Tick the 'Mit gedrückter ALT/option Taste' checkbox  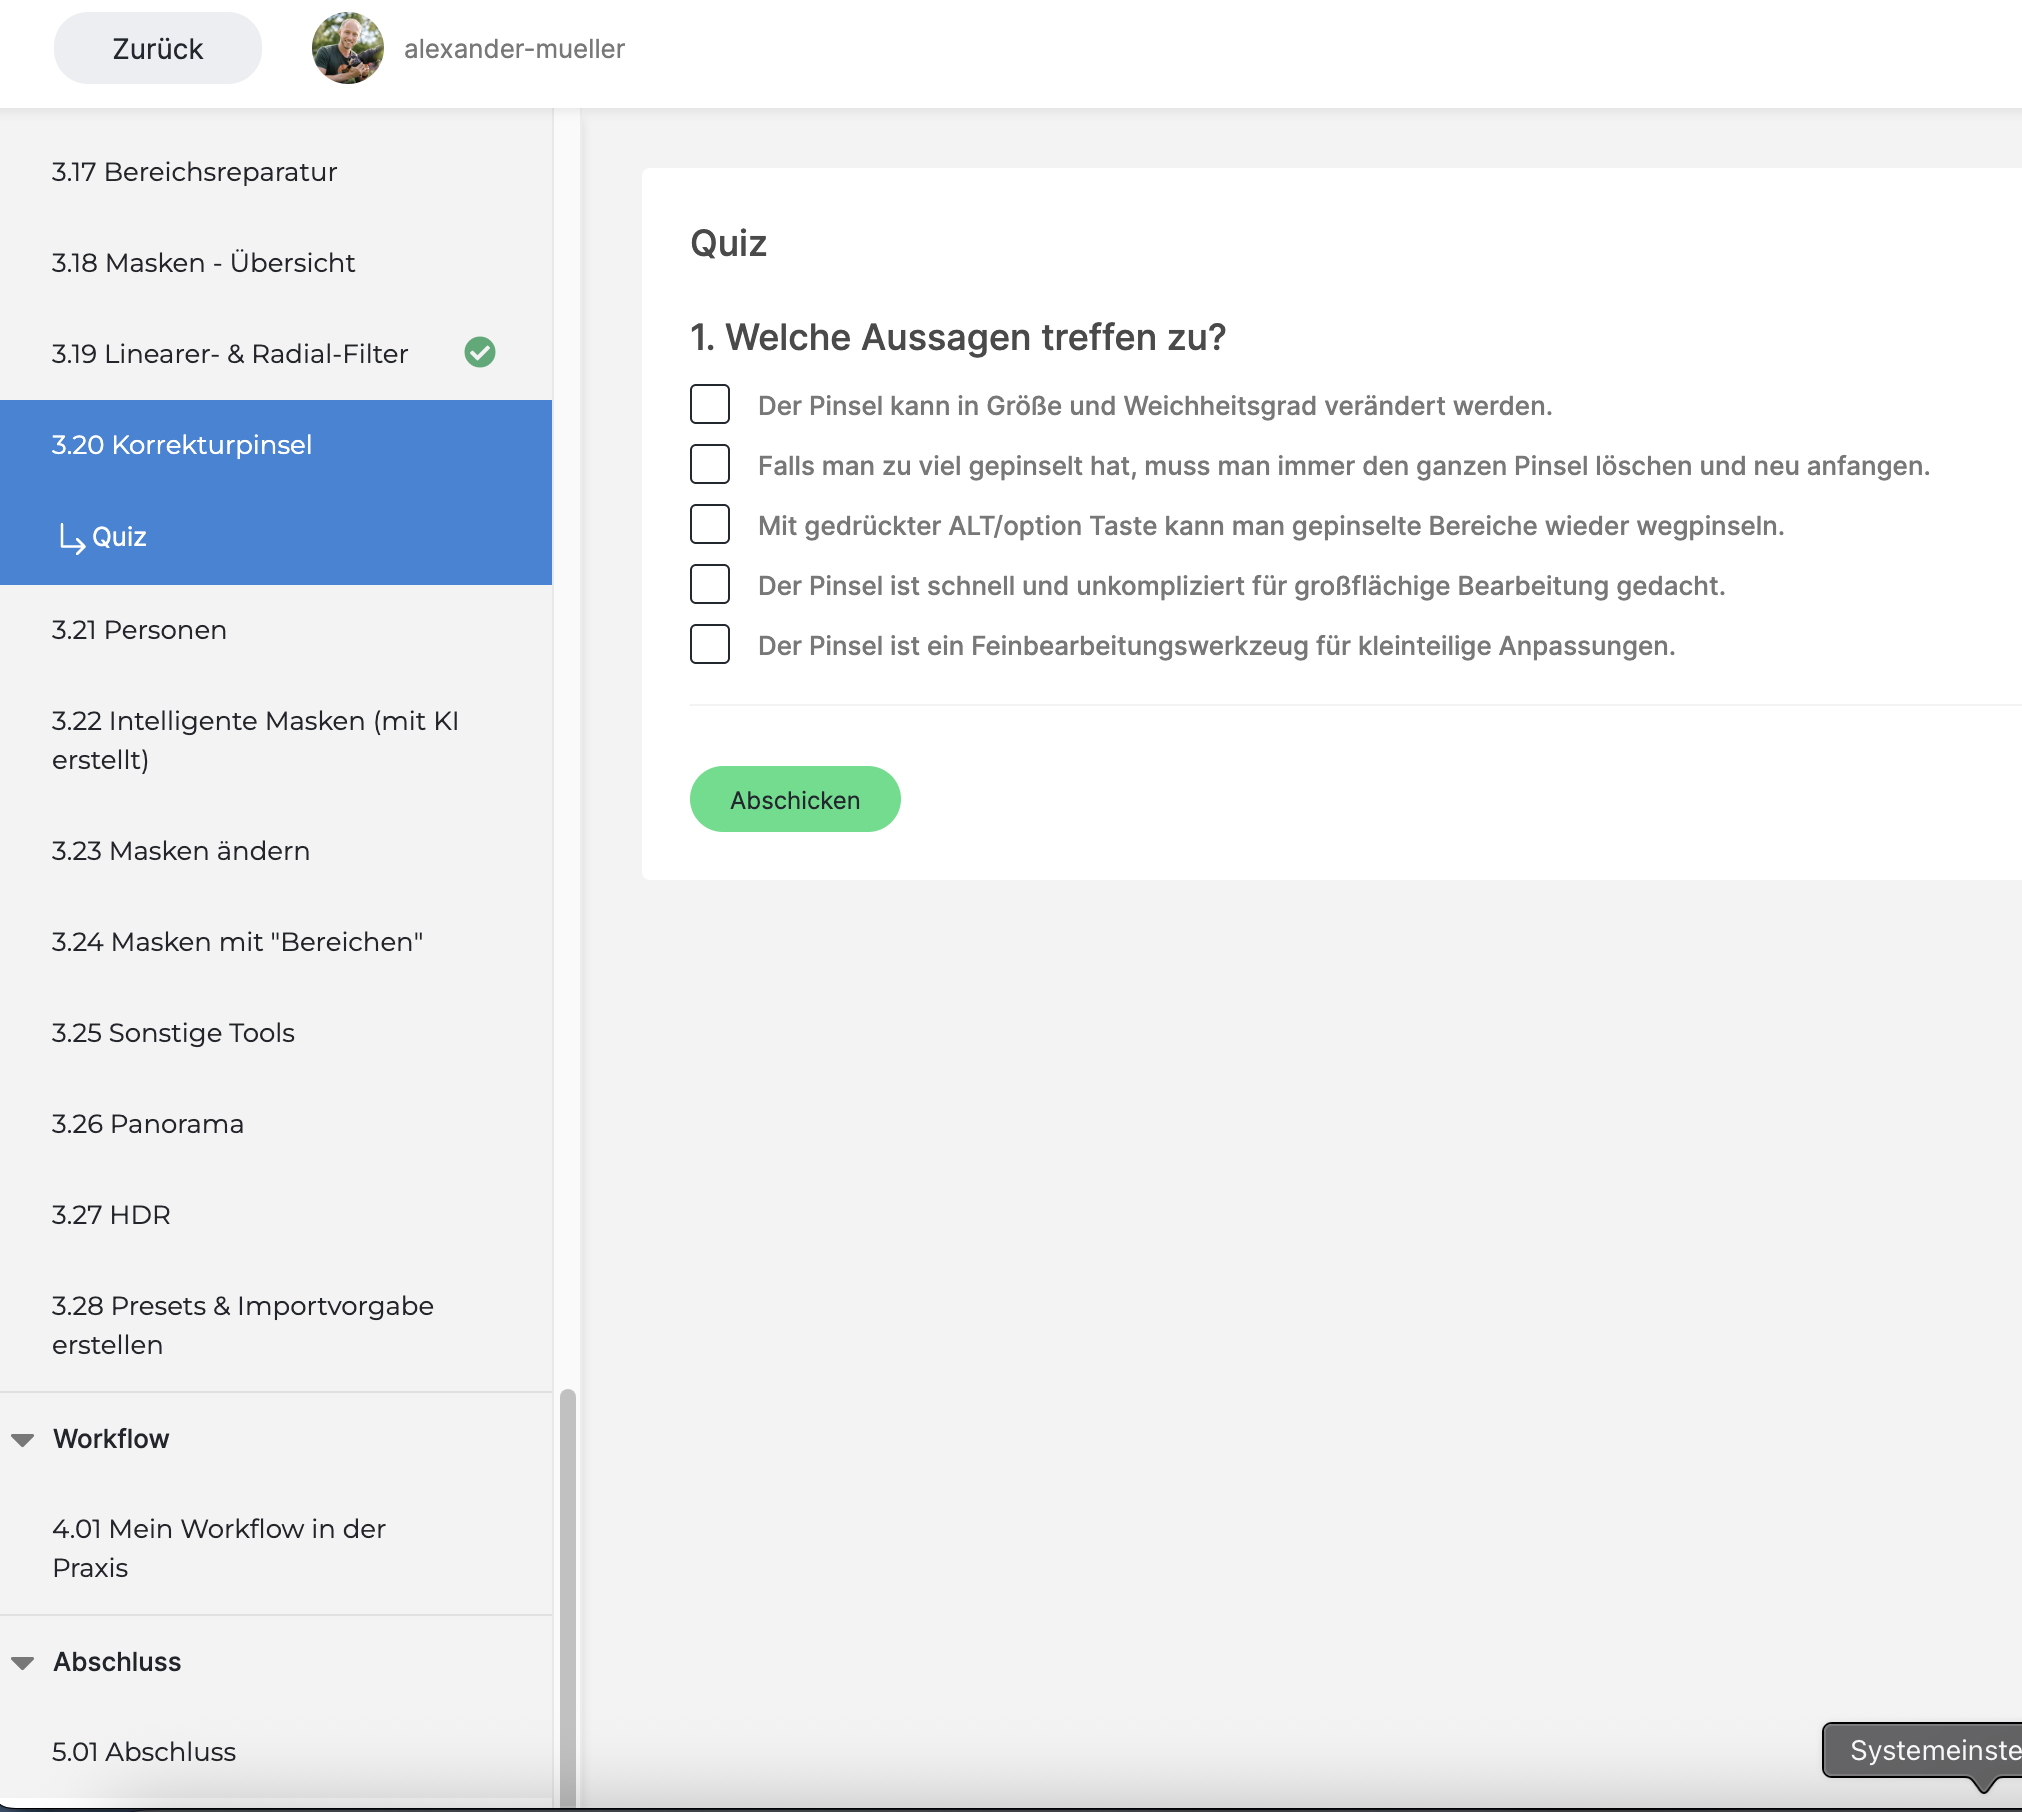pyautogui.click(x=710, y=524)
